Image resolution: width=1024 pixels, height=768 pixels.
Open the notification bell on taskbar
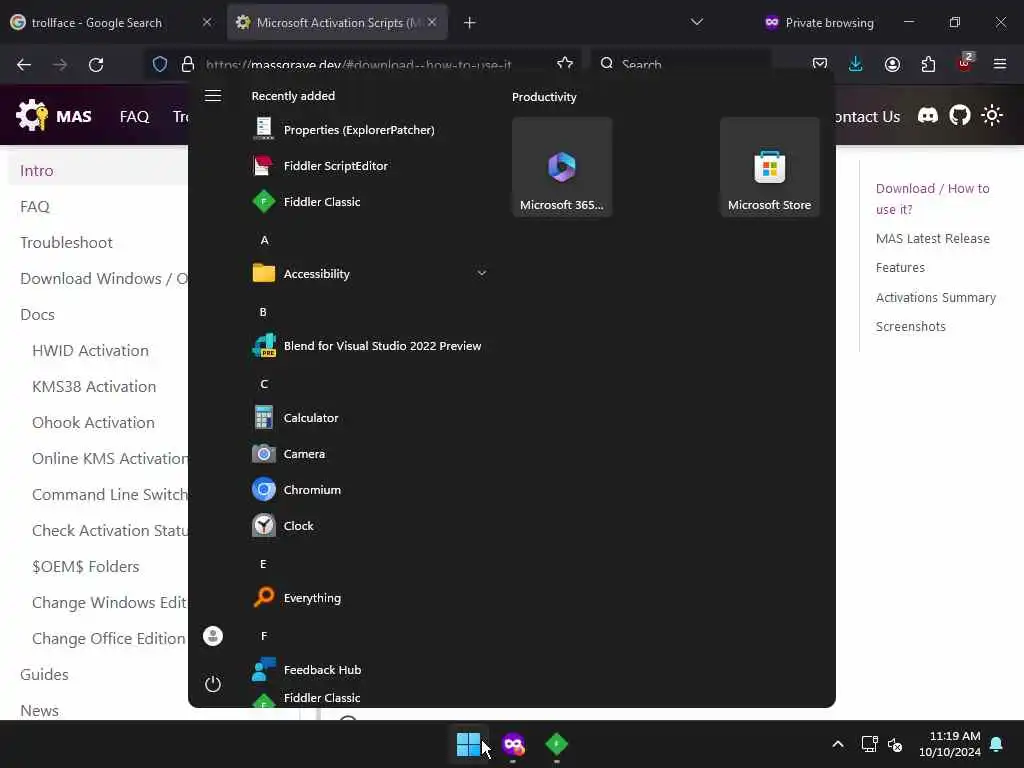[x=997, y=744]
